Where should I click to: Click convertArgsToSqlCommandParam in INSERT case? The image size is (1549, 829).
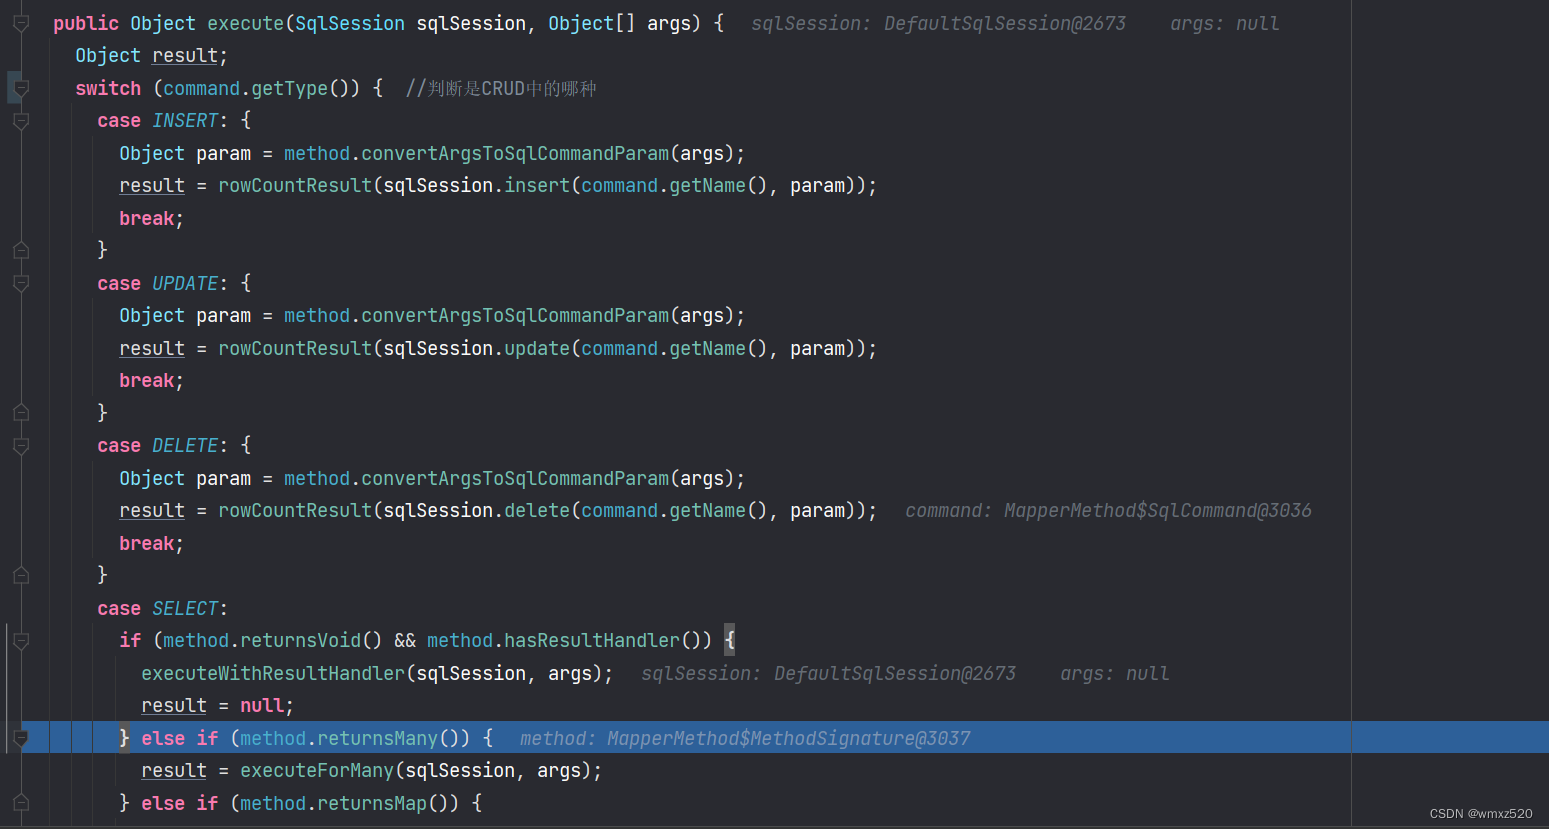click(x=515, y=153)
